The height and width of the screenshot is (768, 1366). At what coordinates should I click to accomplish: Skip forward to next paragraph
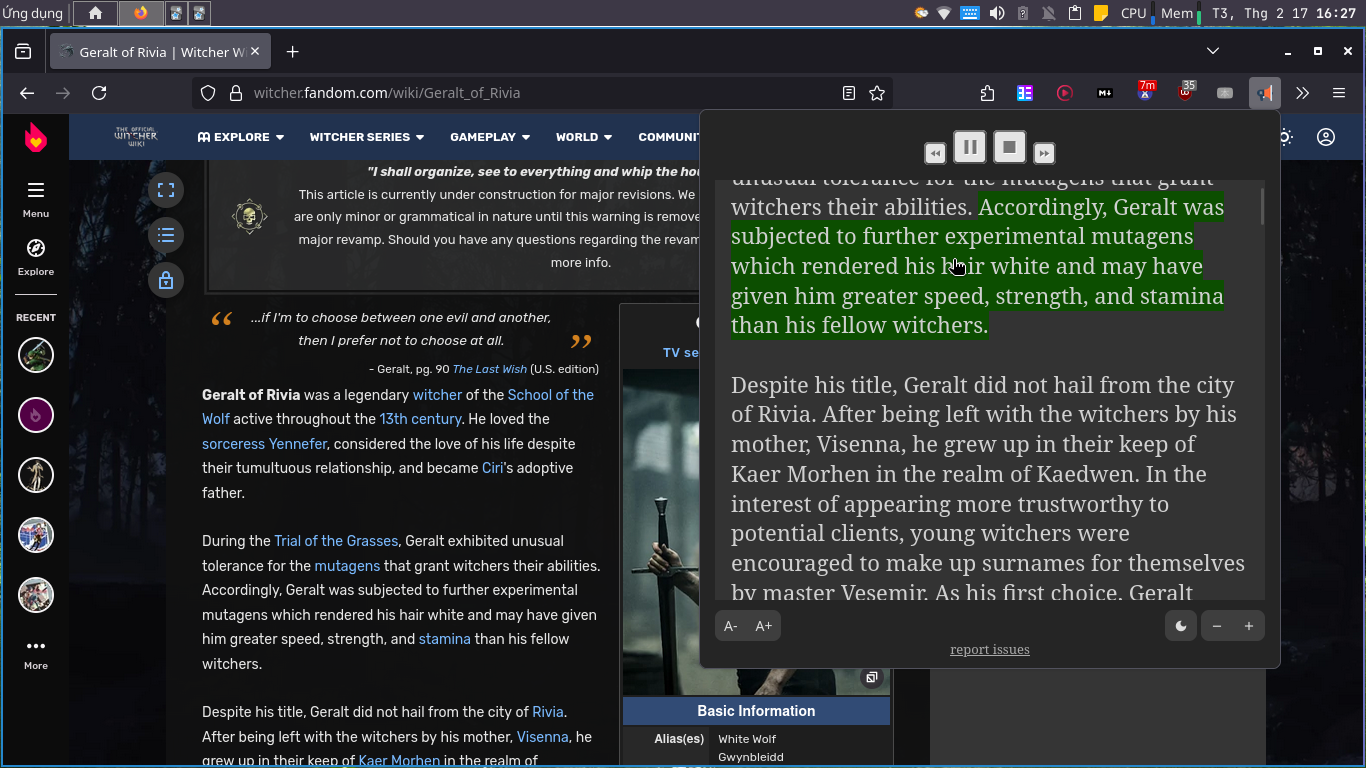1043,153
